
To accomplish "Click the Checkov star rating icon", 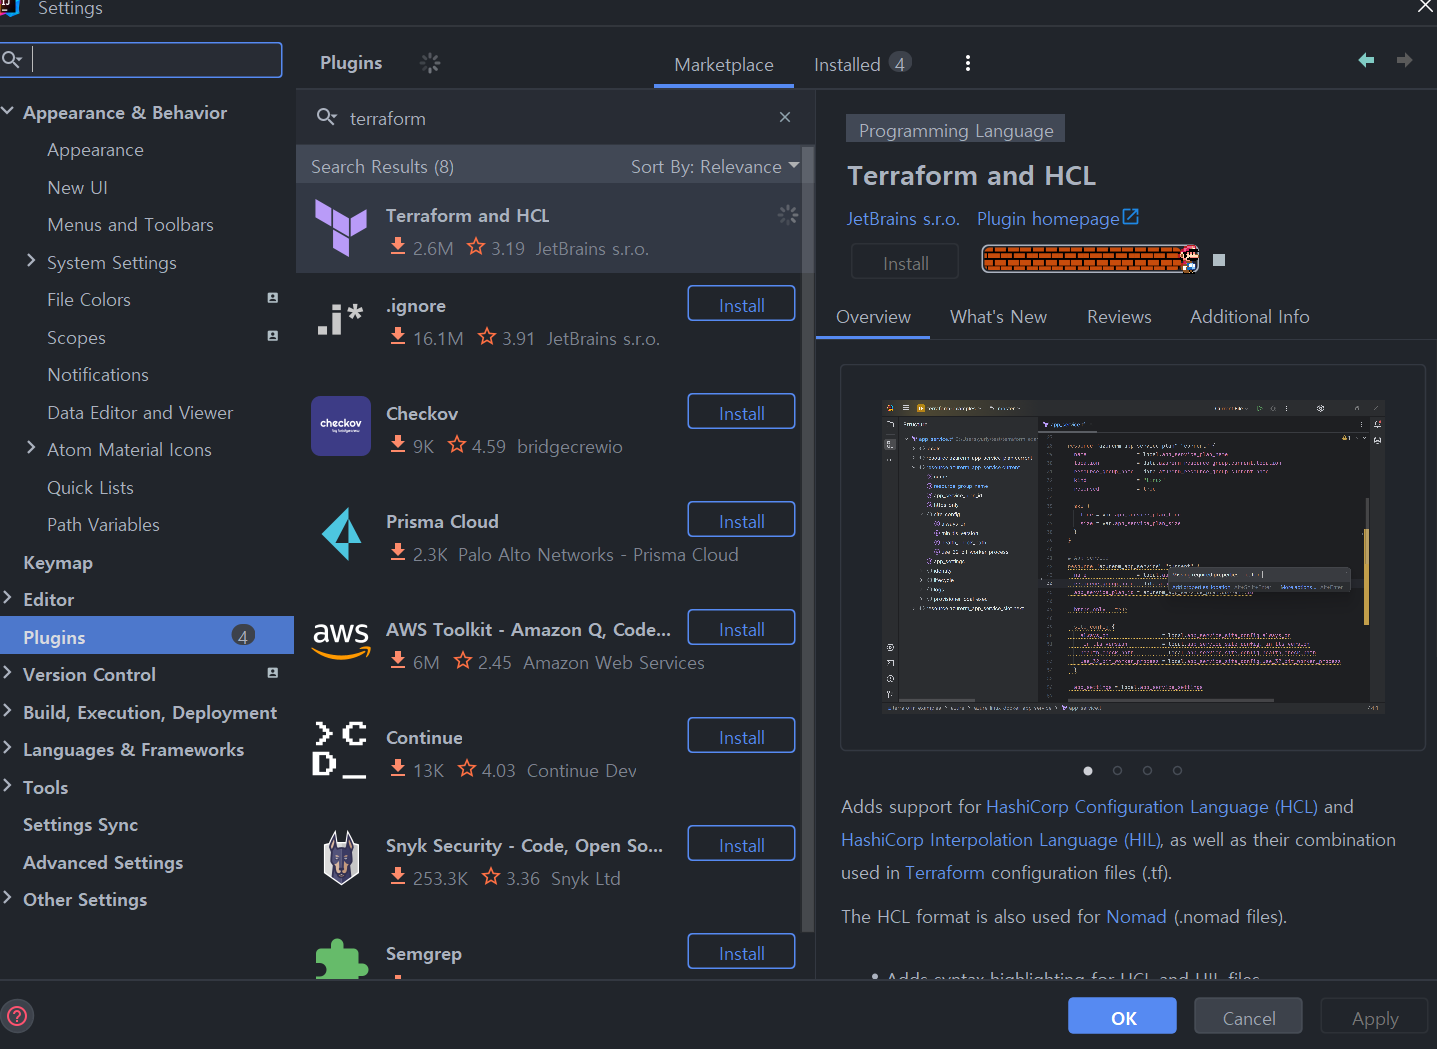I will (x=457, y=444).
